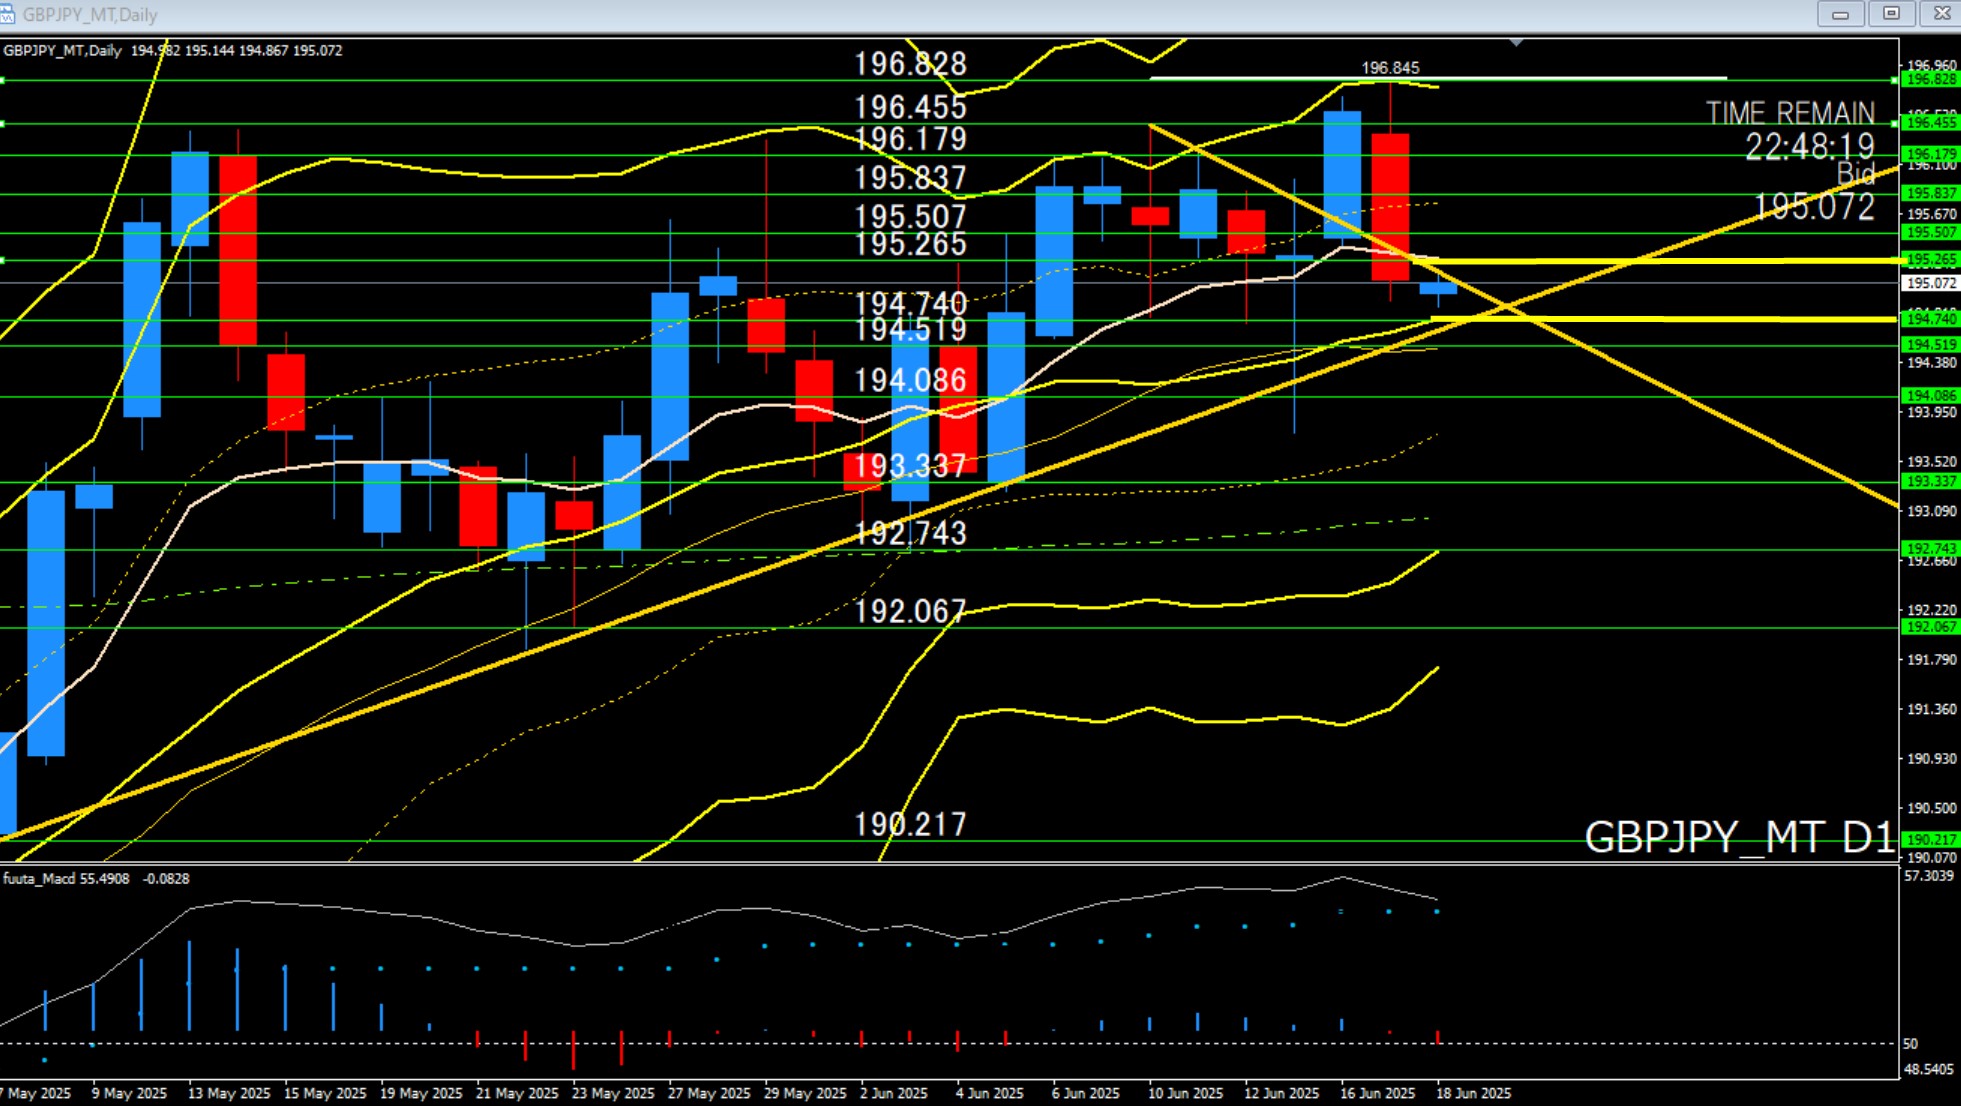Click the 196.828 green price tag on scale
The height and width of the screenshot is (1106, 1961).
point(1930,79)
